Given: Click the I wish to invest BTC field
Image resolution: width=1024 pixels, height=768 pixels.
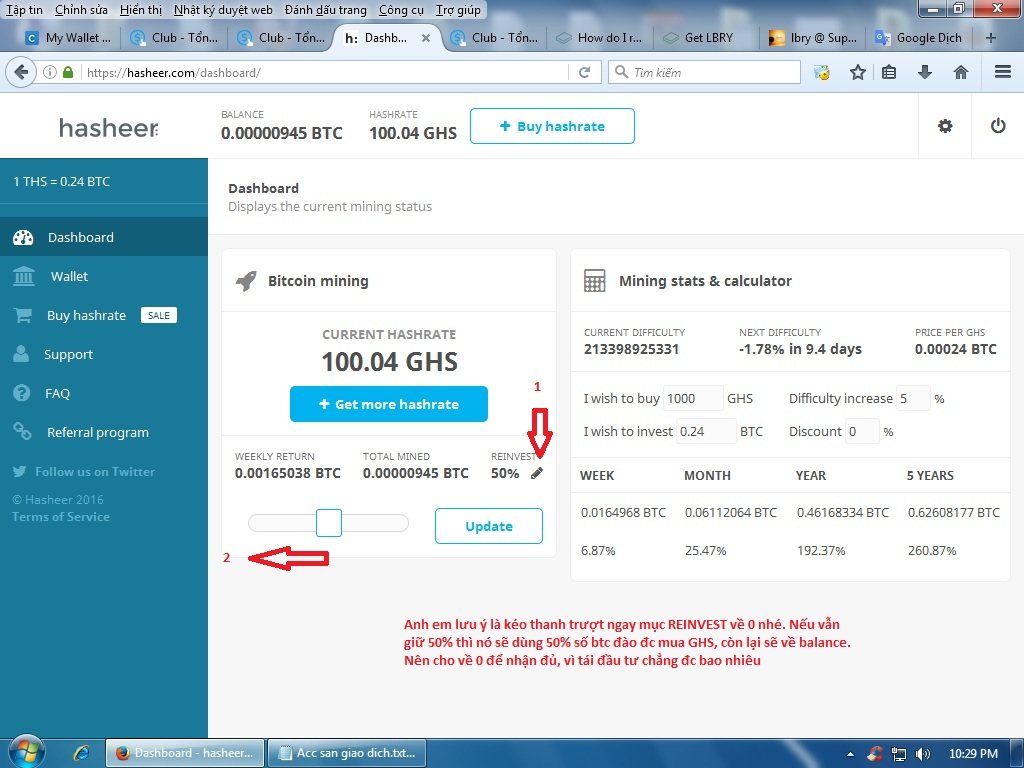Looking at the screenshot, I should pyautogui.click(x=706, y=431).
